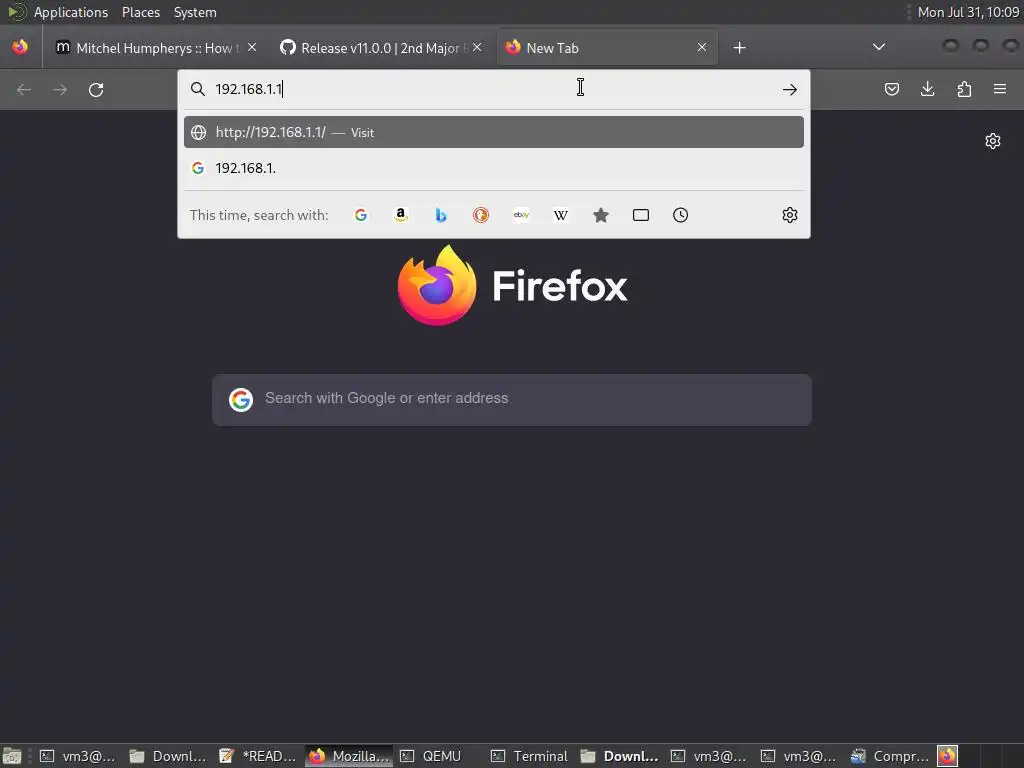This screenshot has width=1024, height=768.
Task: Open the Extensions puzzle icon
Action: pyautogui.click(x=964, y=89)
